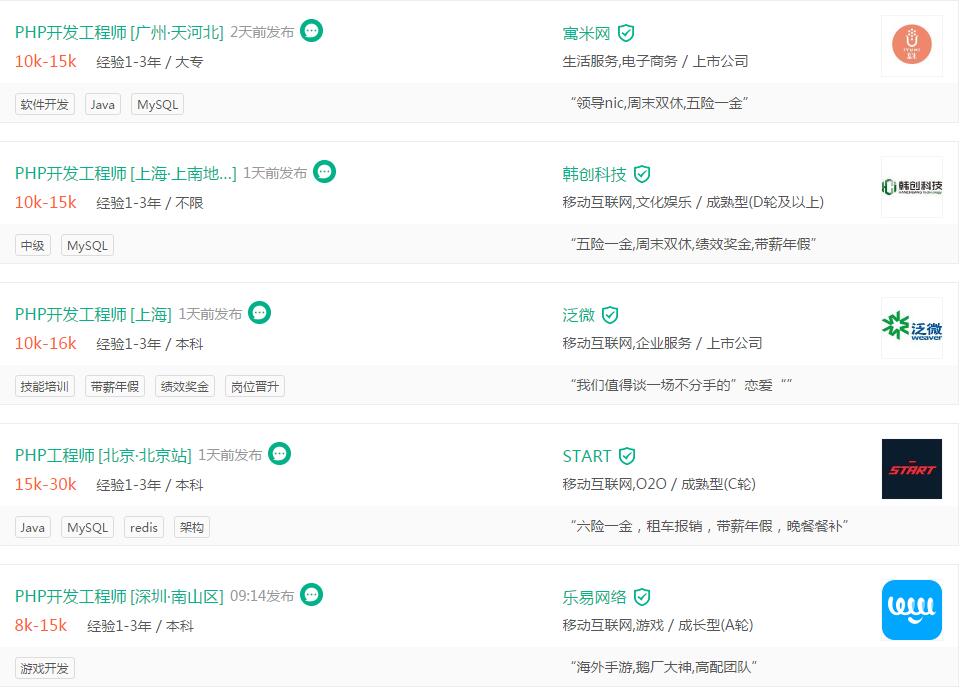Click verified shield icon next to 寓米网

[x=626, y=33]
